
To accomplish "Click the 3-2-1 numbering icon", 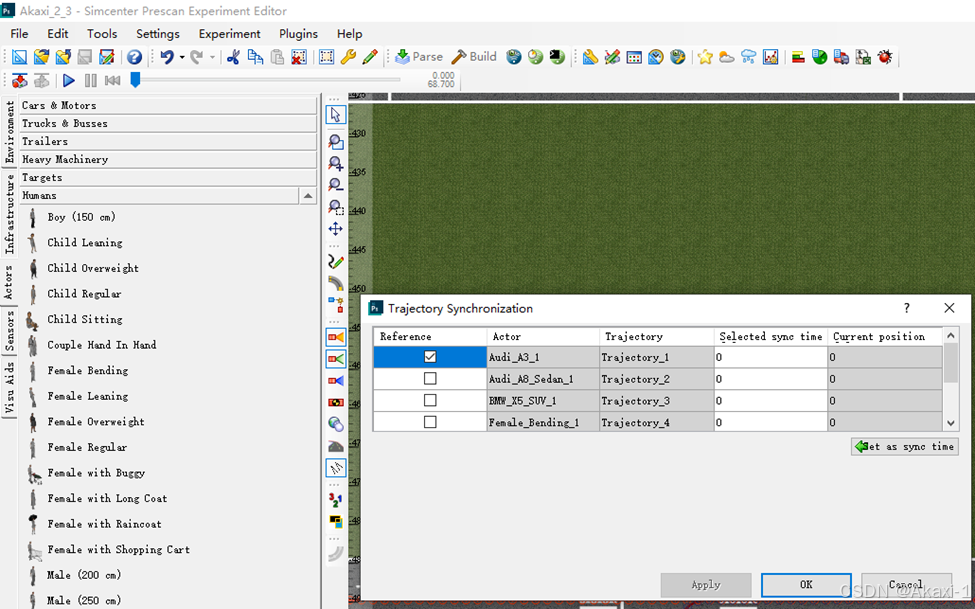I will click(336, 500).
